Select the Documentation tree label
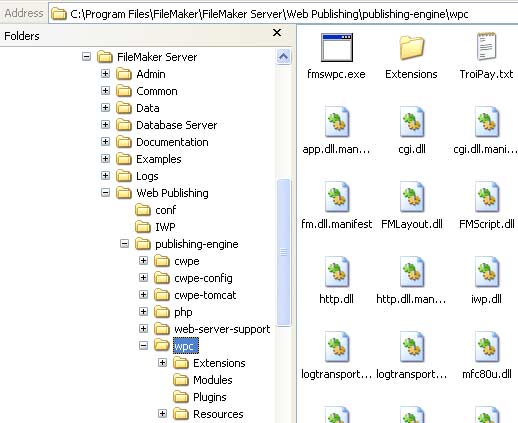The height and width of the screenshot is (423, 518). [172, 142]
